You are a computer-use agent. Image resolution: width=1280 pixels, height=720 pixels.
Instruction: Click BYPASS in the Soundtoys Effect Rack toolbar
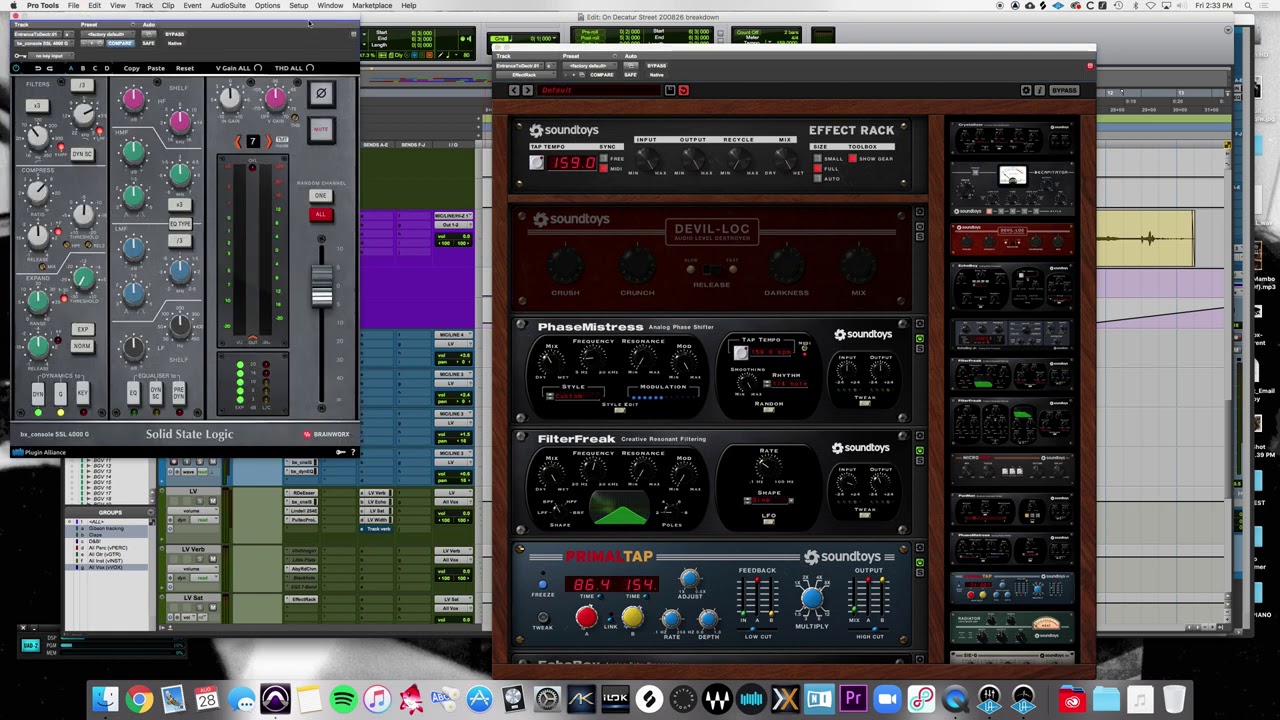(1064, 90)
